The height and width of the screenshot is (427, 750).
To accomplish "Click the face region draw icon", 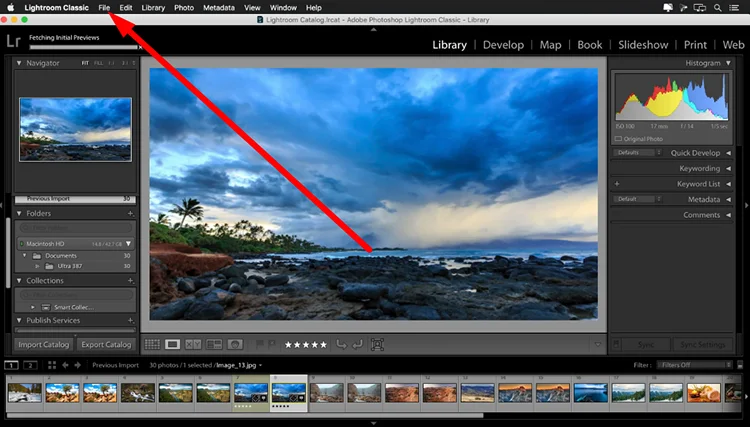I will [x=377, y=344].
